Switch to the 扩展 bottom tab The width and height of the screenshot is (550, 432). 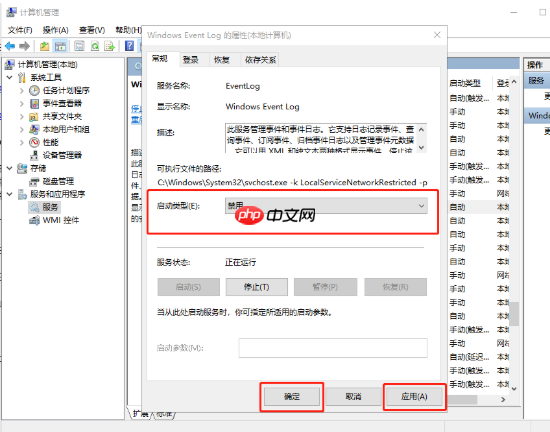pyautogui.click(x=140, y=414)
